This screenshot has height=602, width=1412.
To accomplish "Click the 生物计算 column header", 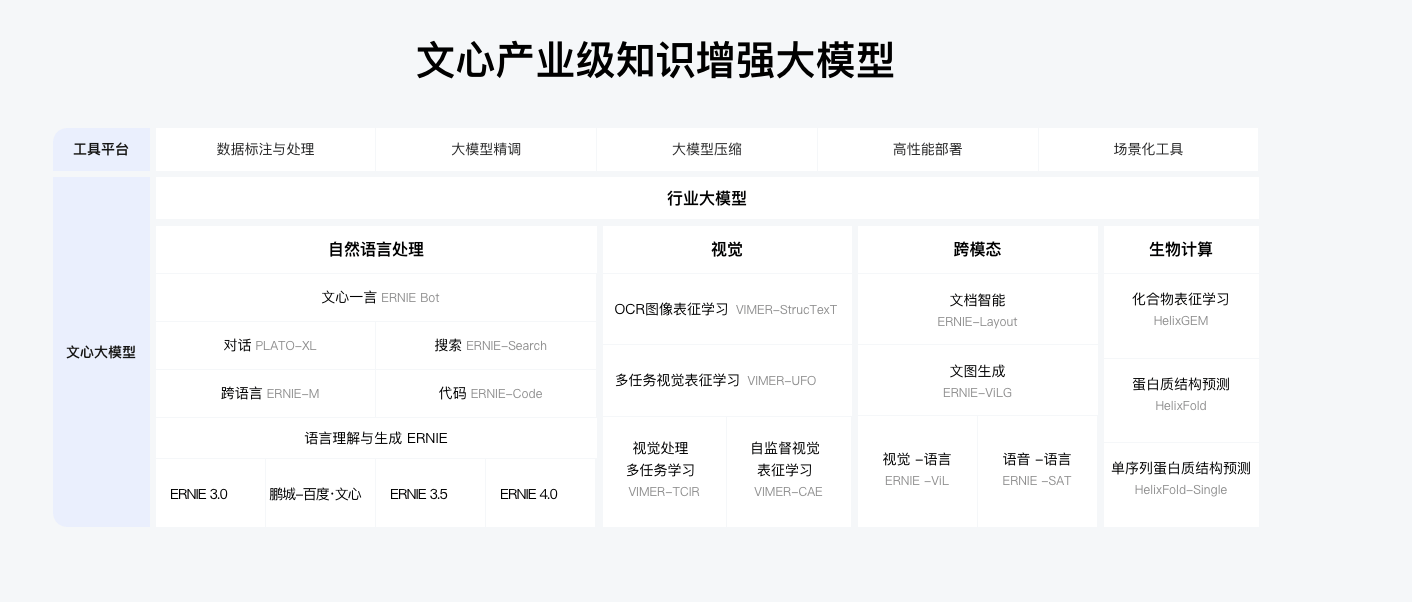I will coord(1181,249).
